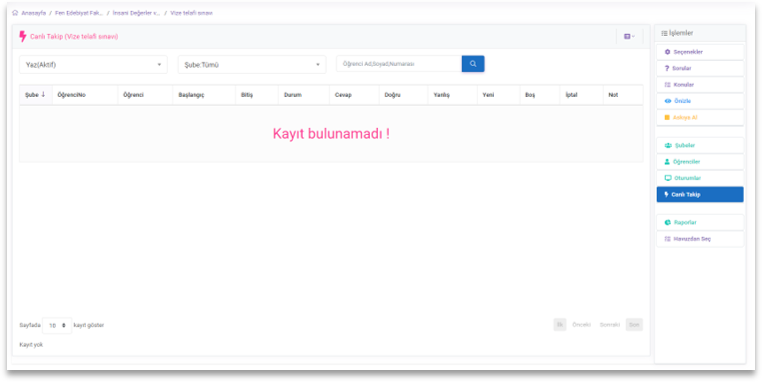Screen dimensions: 762x382
Task: Sort by the Doğru column header
Action: pyautogui.click(x=403, y=95)
